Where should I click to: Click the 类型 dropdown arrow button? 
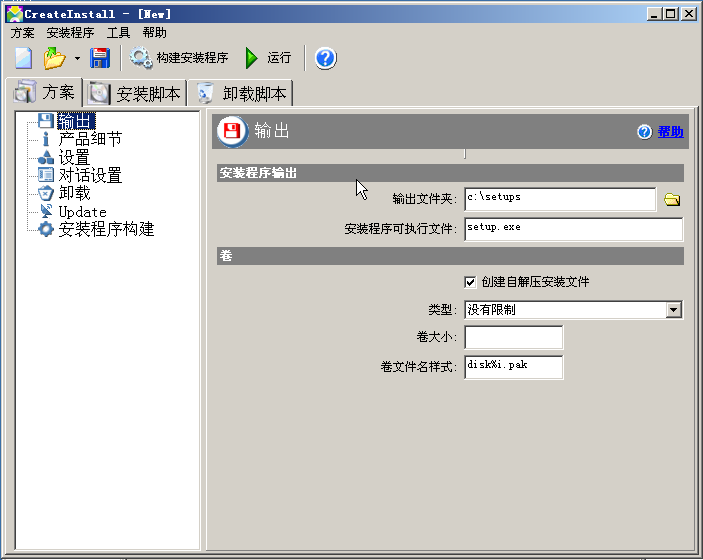coord(673,310)
